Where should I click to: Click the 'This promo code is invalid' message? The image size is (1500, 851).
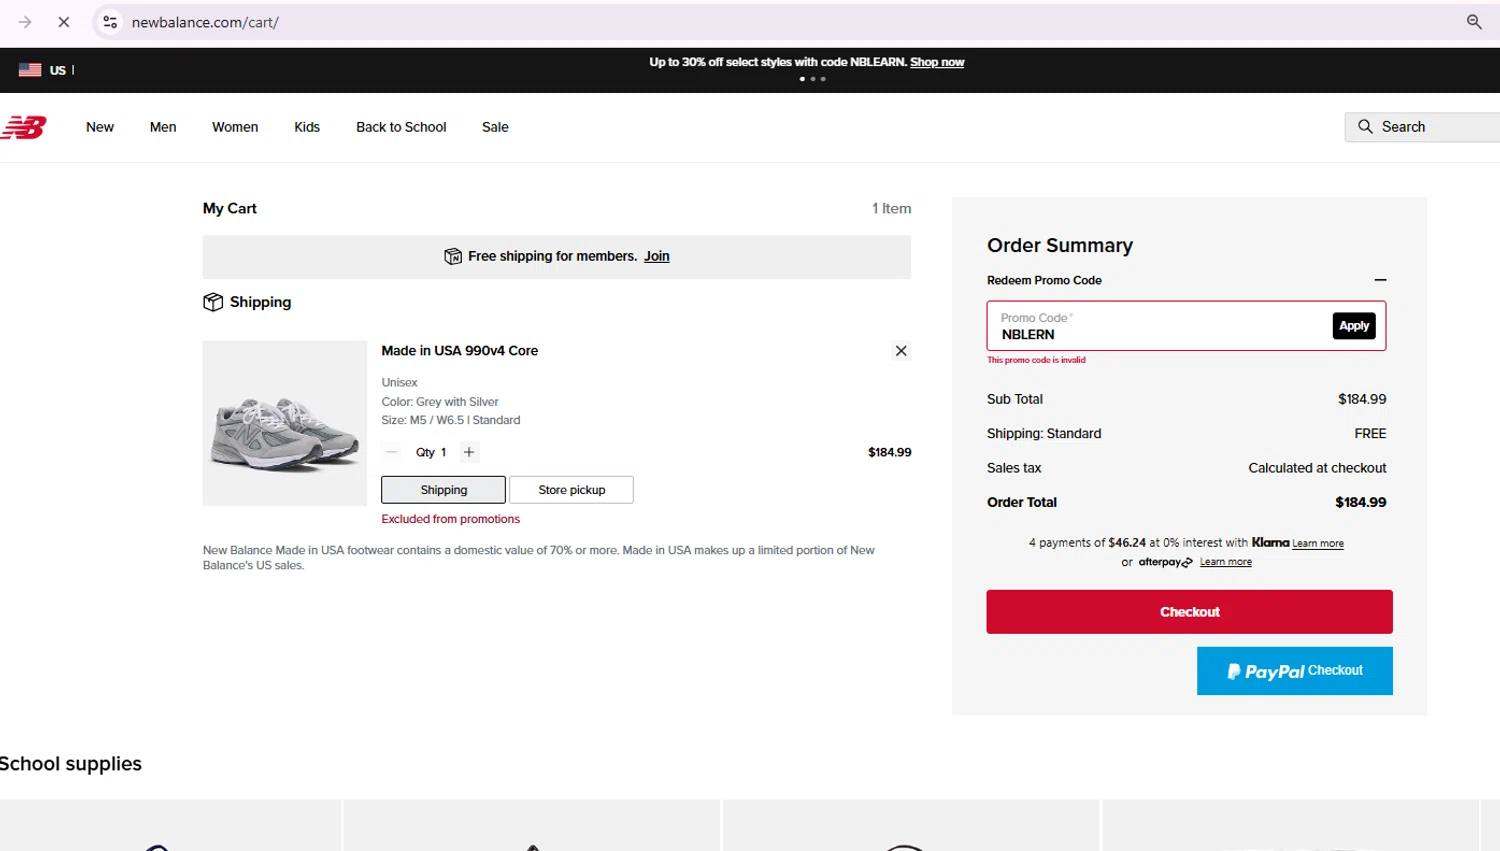point(1036,360)
